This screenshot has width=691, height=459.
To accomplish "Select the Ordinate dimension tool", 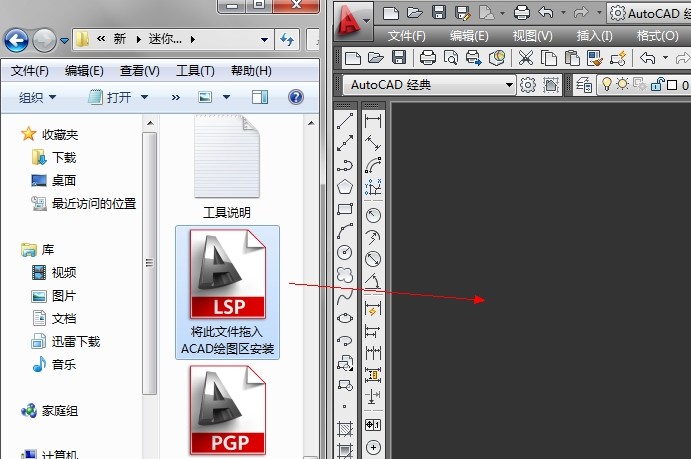I will [x=373, y=187].
